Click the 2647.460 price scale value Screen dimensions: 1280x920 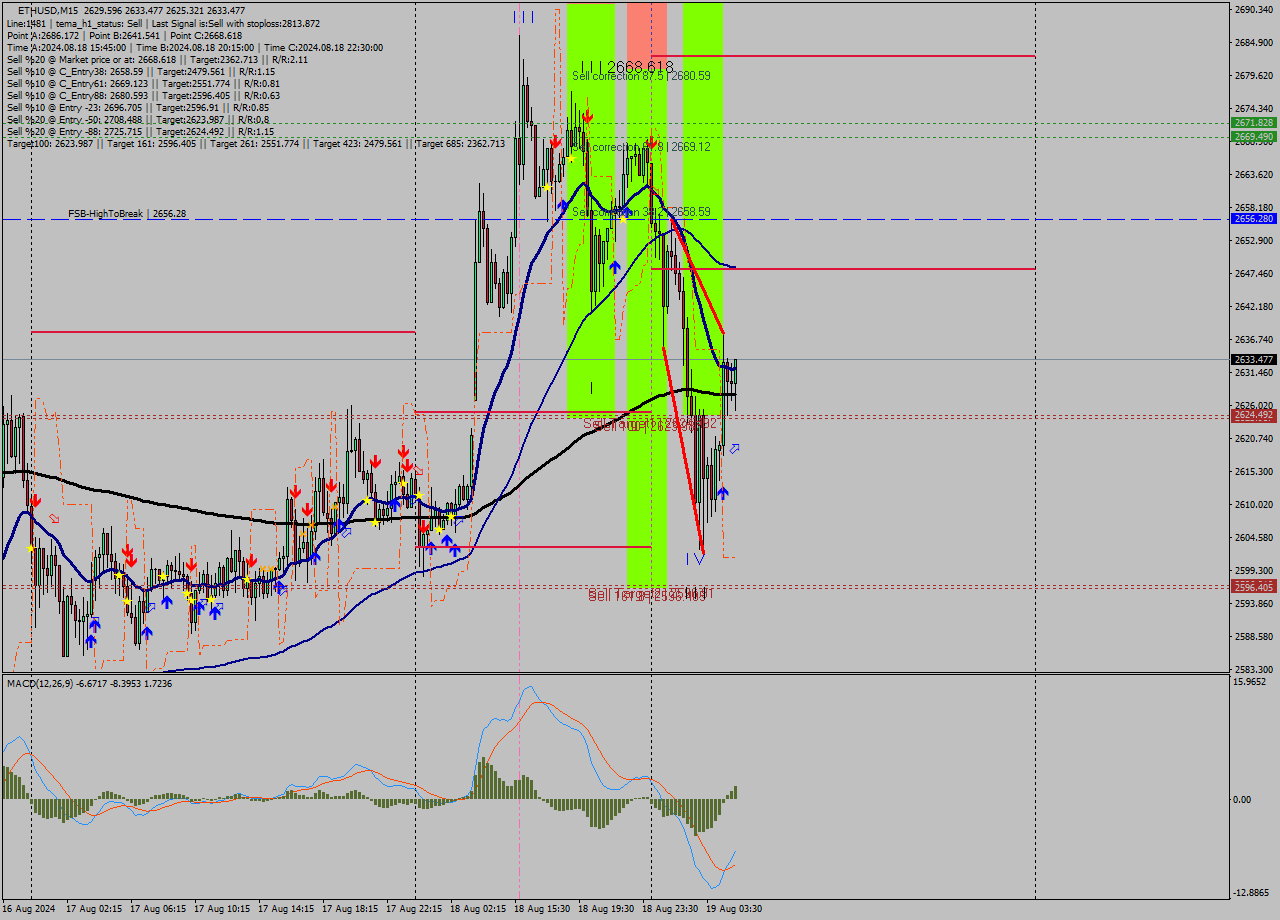[x=1253, y=273]
